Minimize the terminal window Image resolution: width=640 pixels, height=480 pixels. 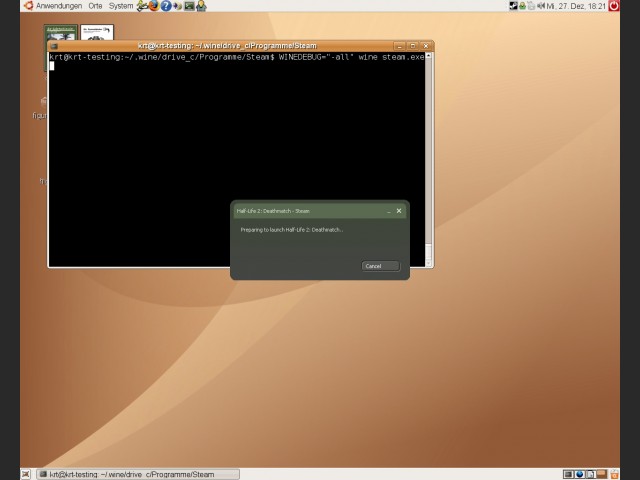400,46
